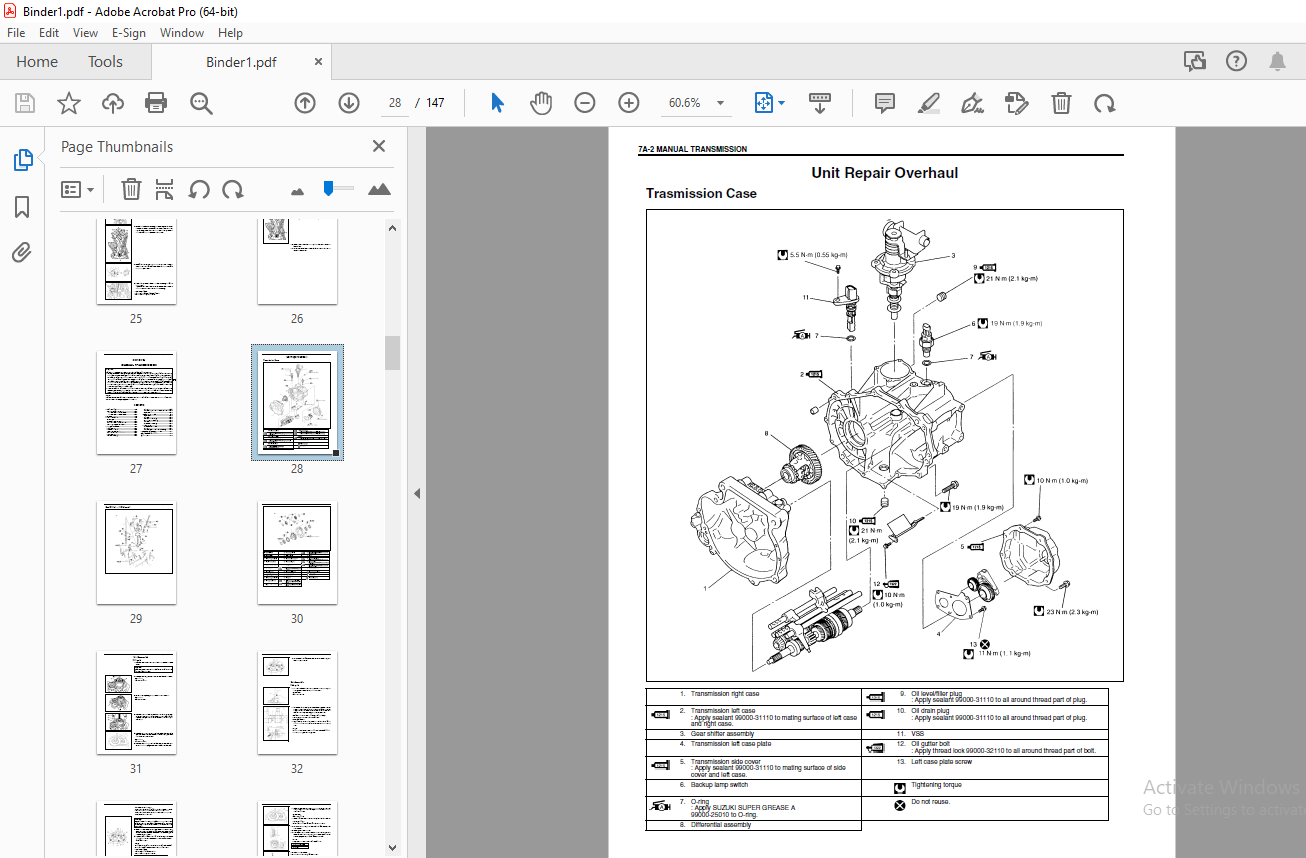1306x858 pixels.
Task: Zoom in with plus button
Action: [628, 103]
